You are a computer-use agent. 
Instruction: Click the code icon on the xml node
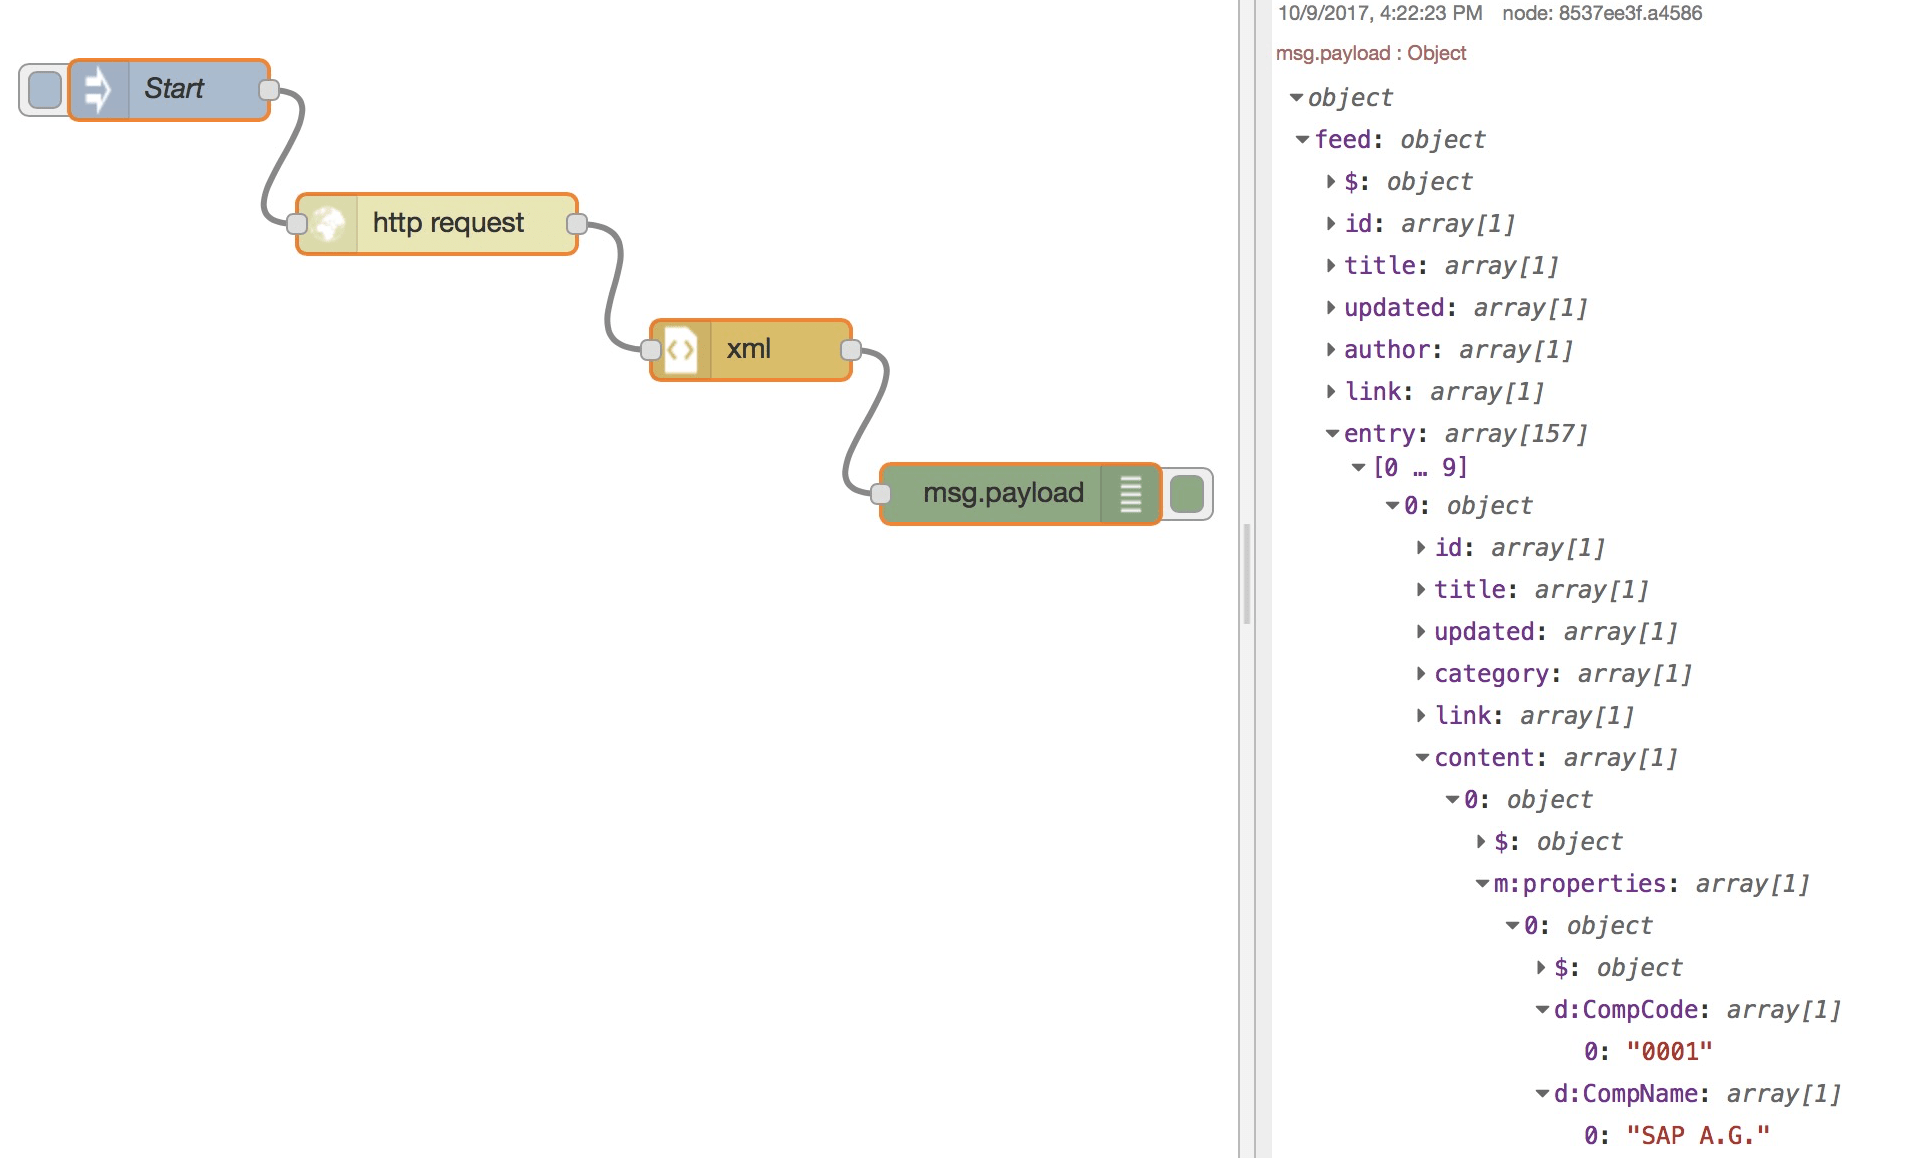click(x=682, y=350)
